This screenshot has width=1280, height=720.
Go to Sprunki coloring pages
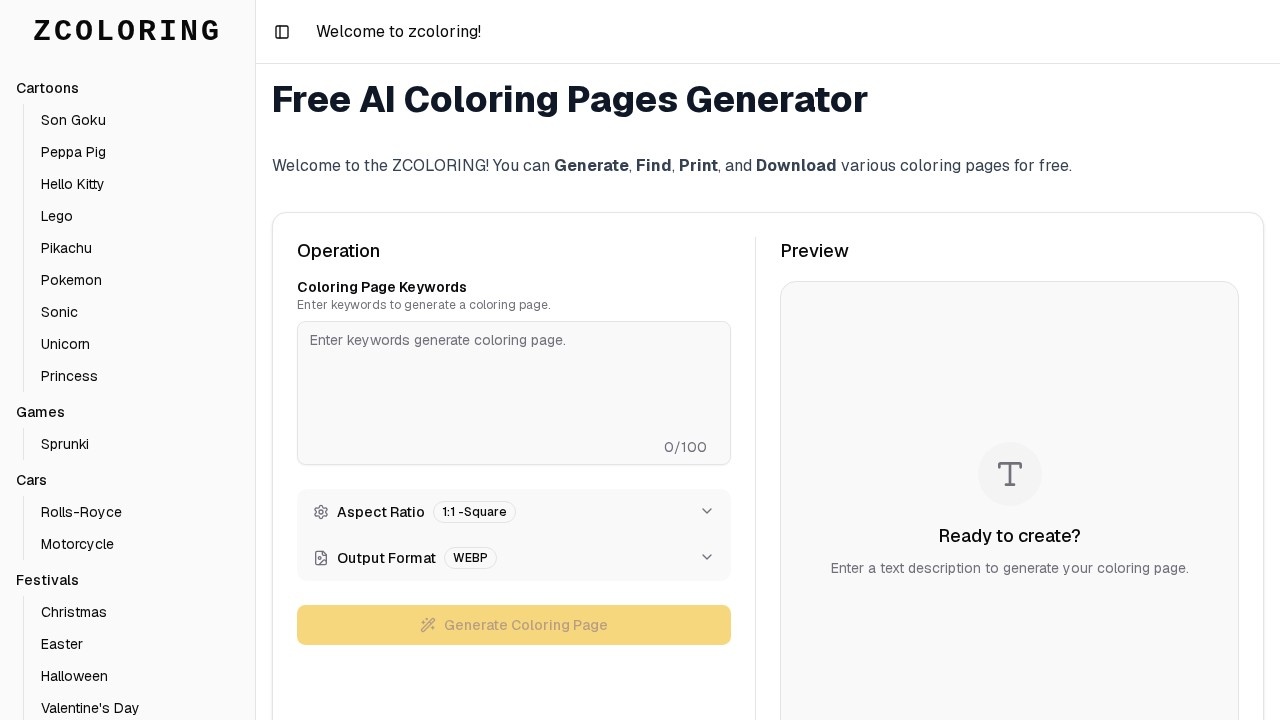click(x=65, y=444)
